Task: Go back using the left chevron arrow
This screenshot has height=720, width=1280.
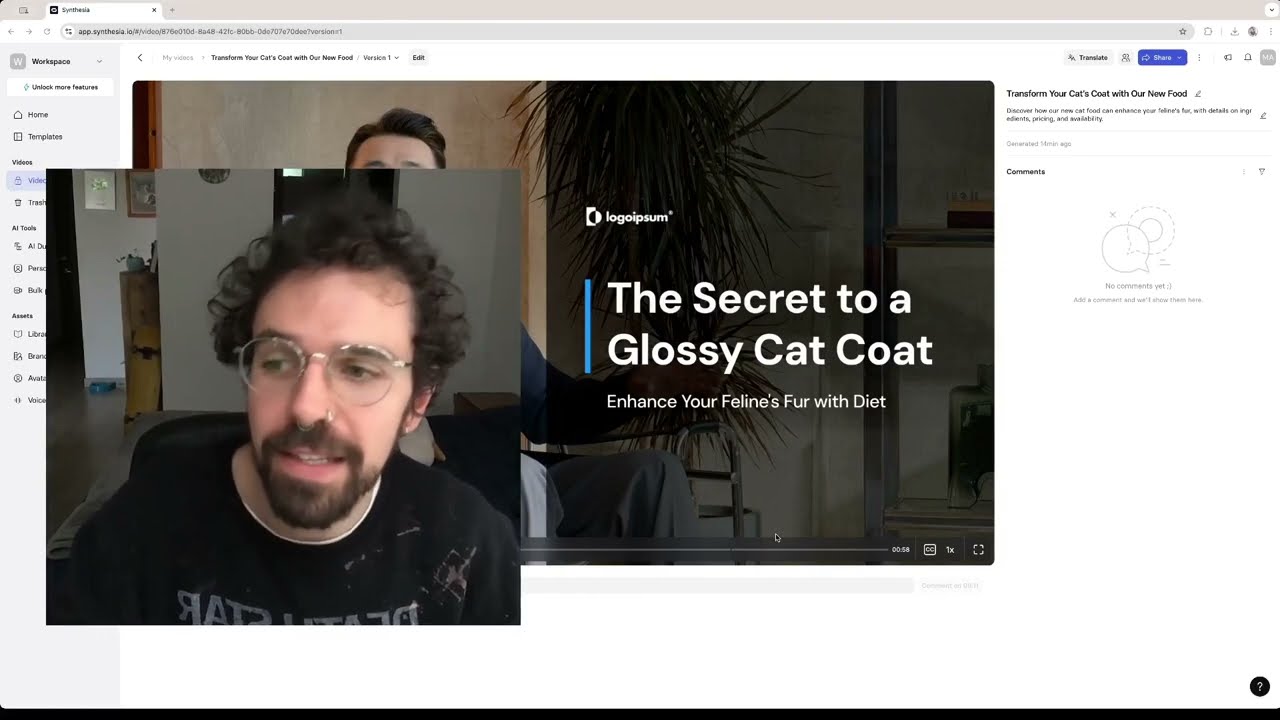Action: (x=140, y=58)
